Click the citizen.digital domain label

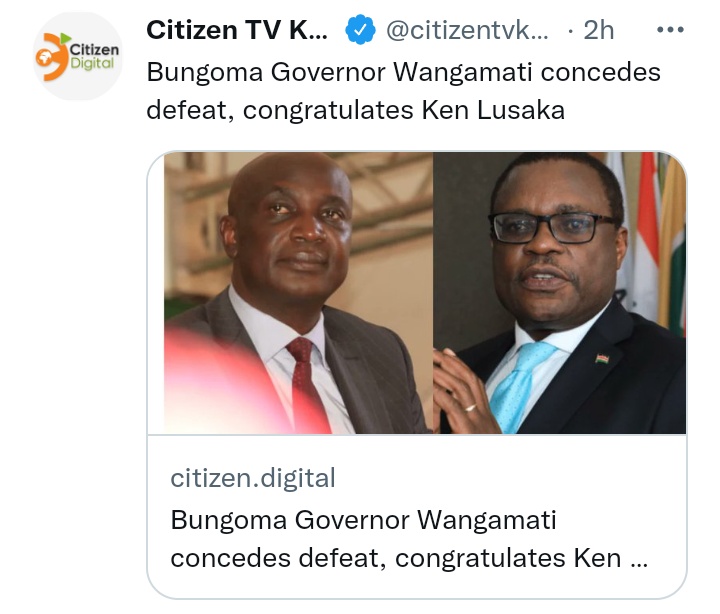(x=253, y=478)
